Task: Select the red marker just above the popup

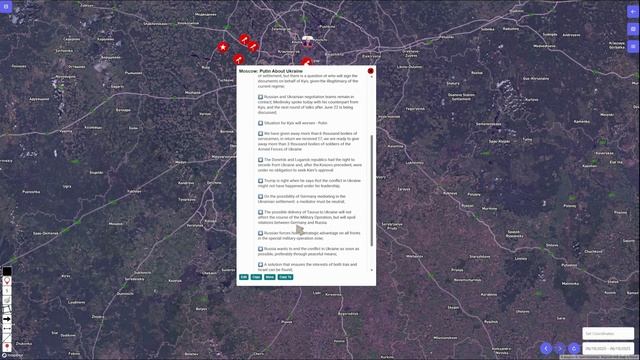Action: [307, 62]
